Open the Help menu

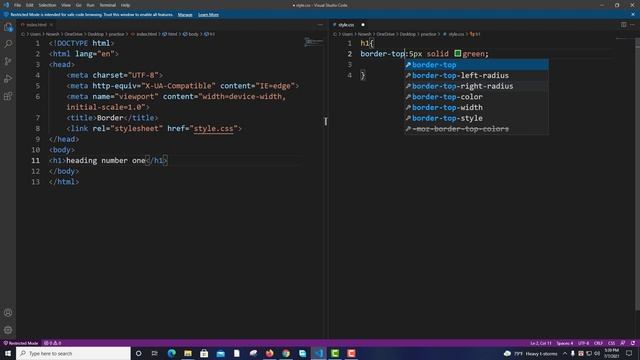pos(125,5)
